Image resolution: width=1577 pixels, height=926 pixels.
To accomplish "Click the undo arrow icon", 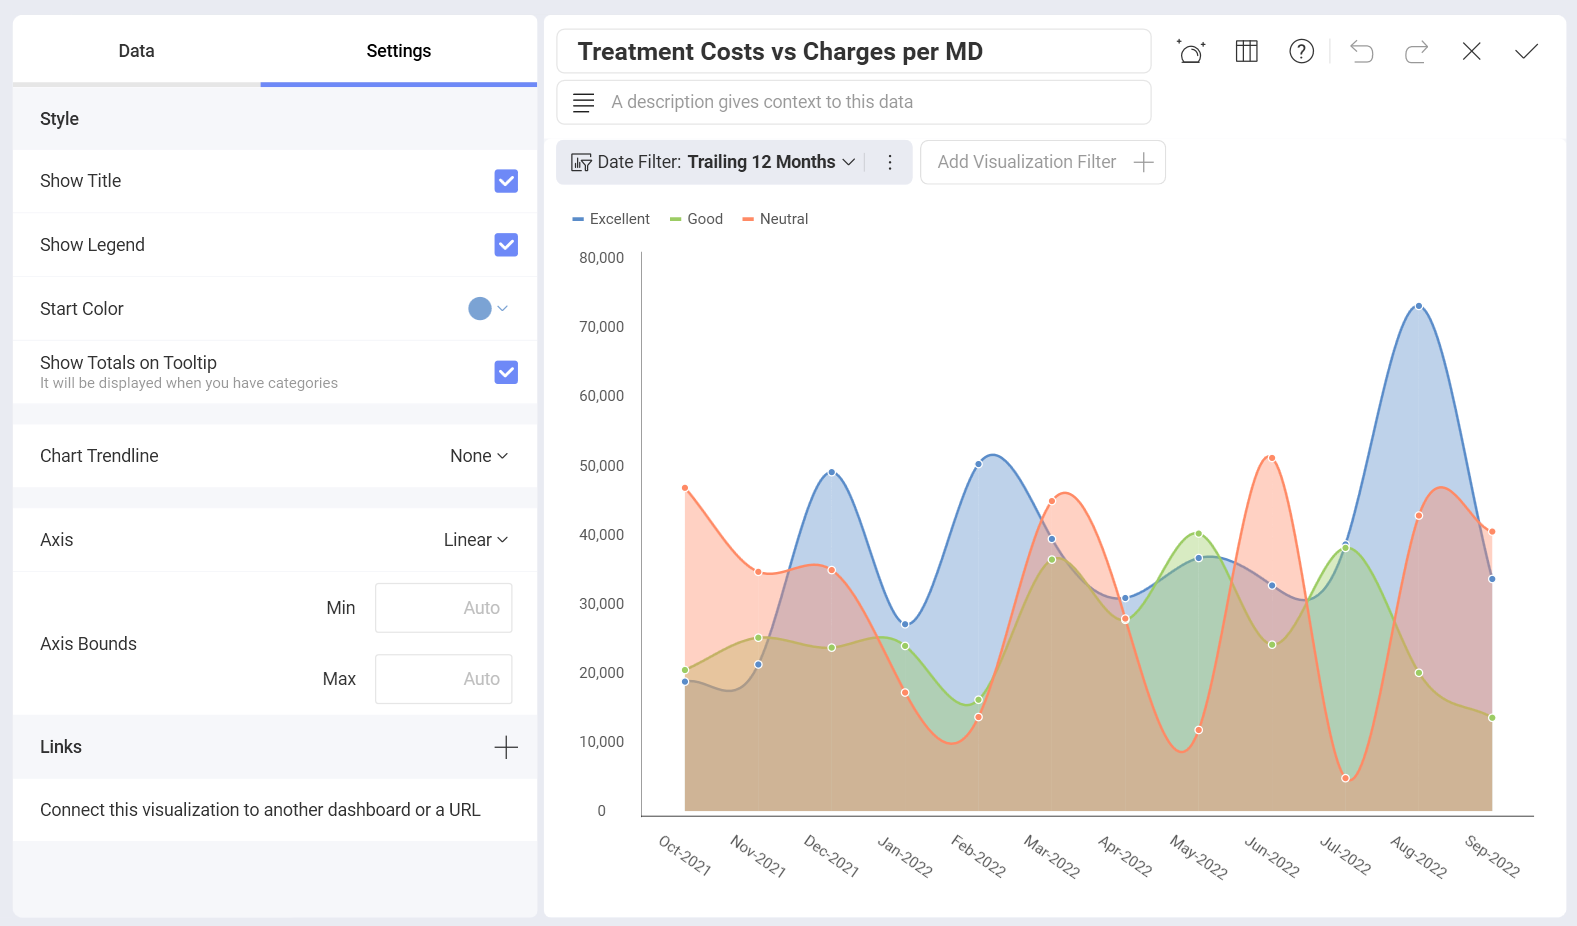I will tap(1361, 51).
